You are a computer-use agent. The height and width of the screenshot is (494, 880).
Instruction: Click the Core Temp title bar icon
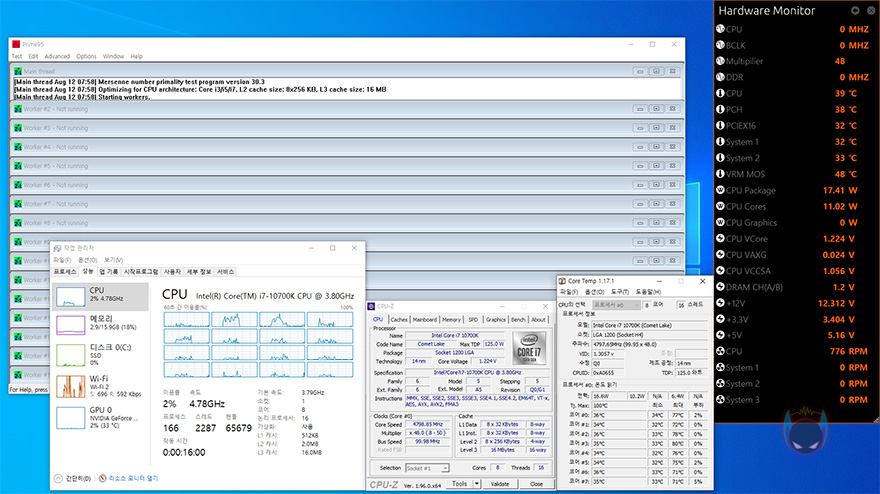coord(562,281)
